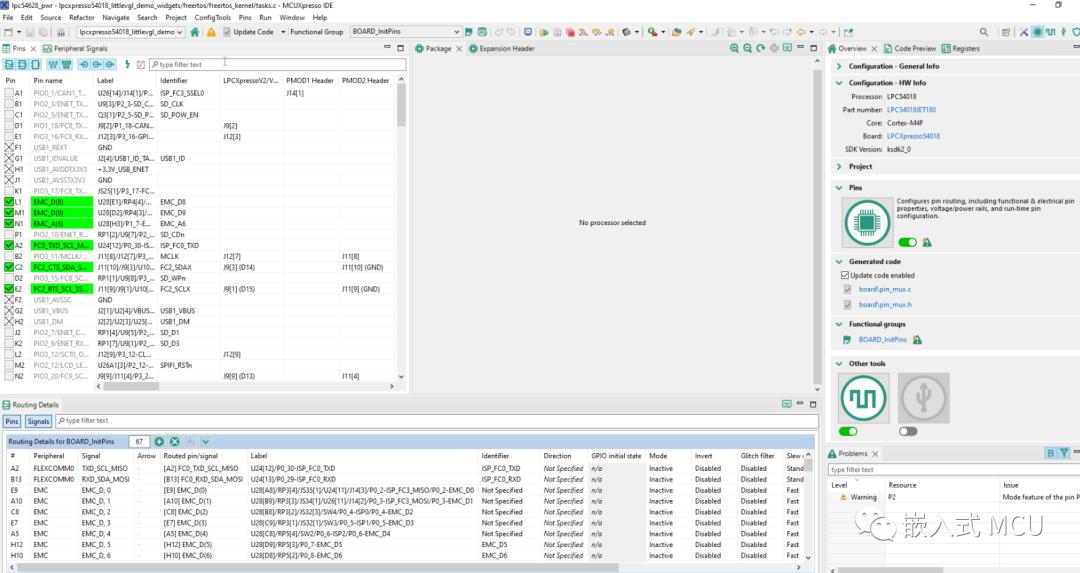Collapse the Generated code section
Viewport: 1080px width, 573px height.
pyautogui.click(x=839, y=262)
